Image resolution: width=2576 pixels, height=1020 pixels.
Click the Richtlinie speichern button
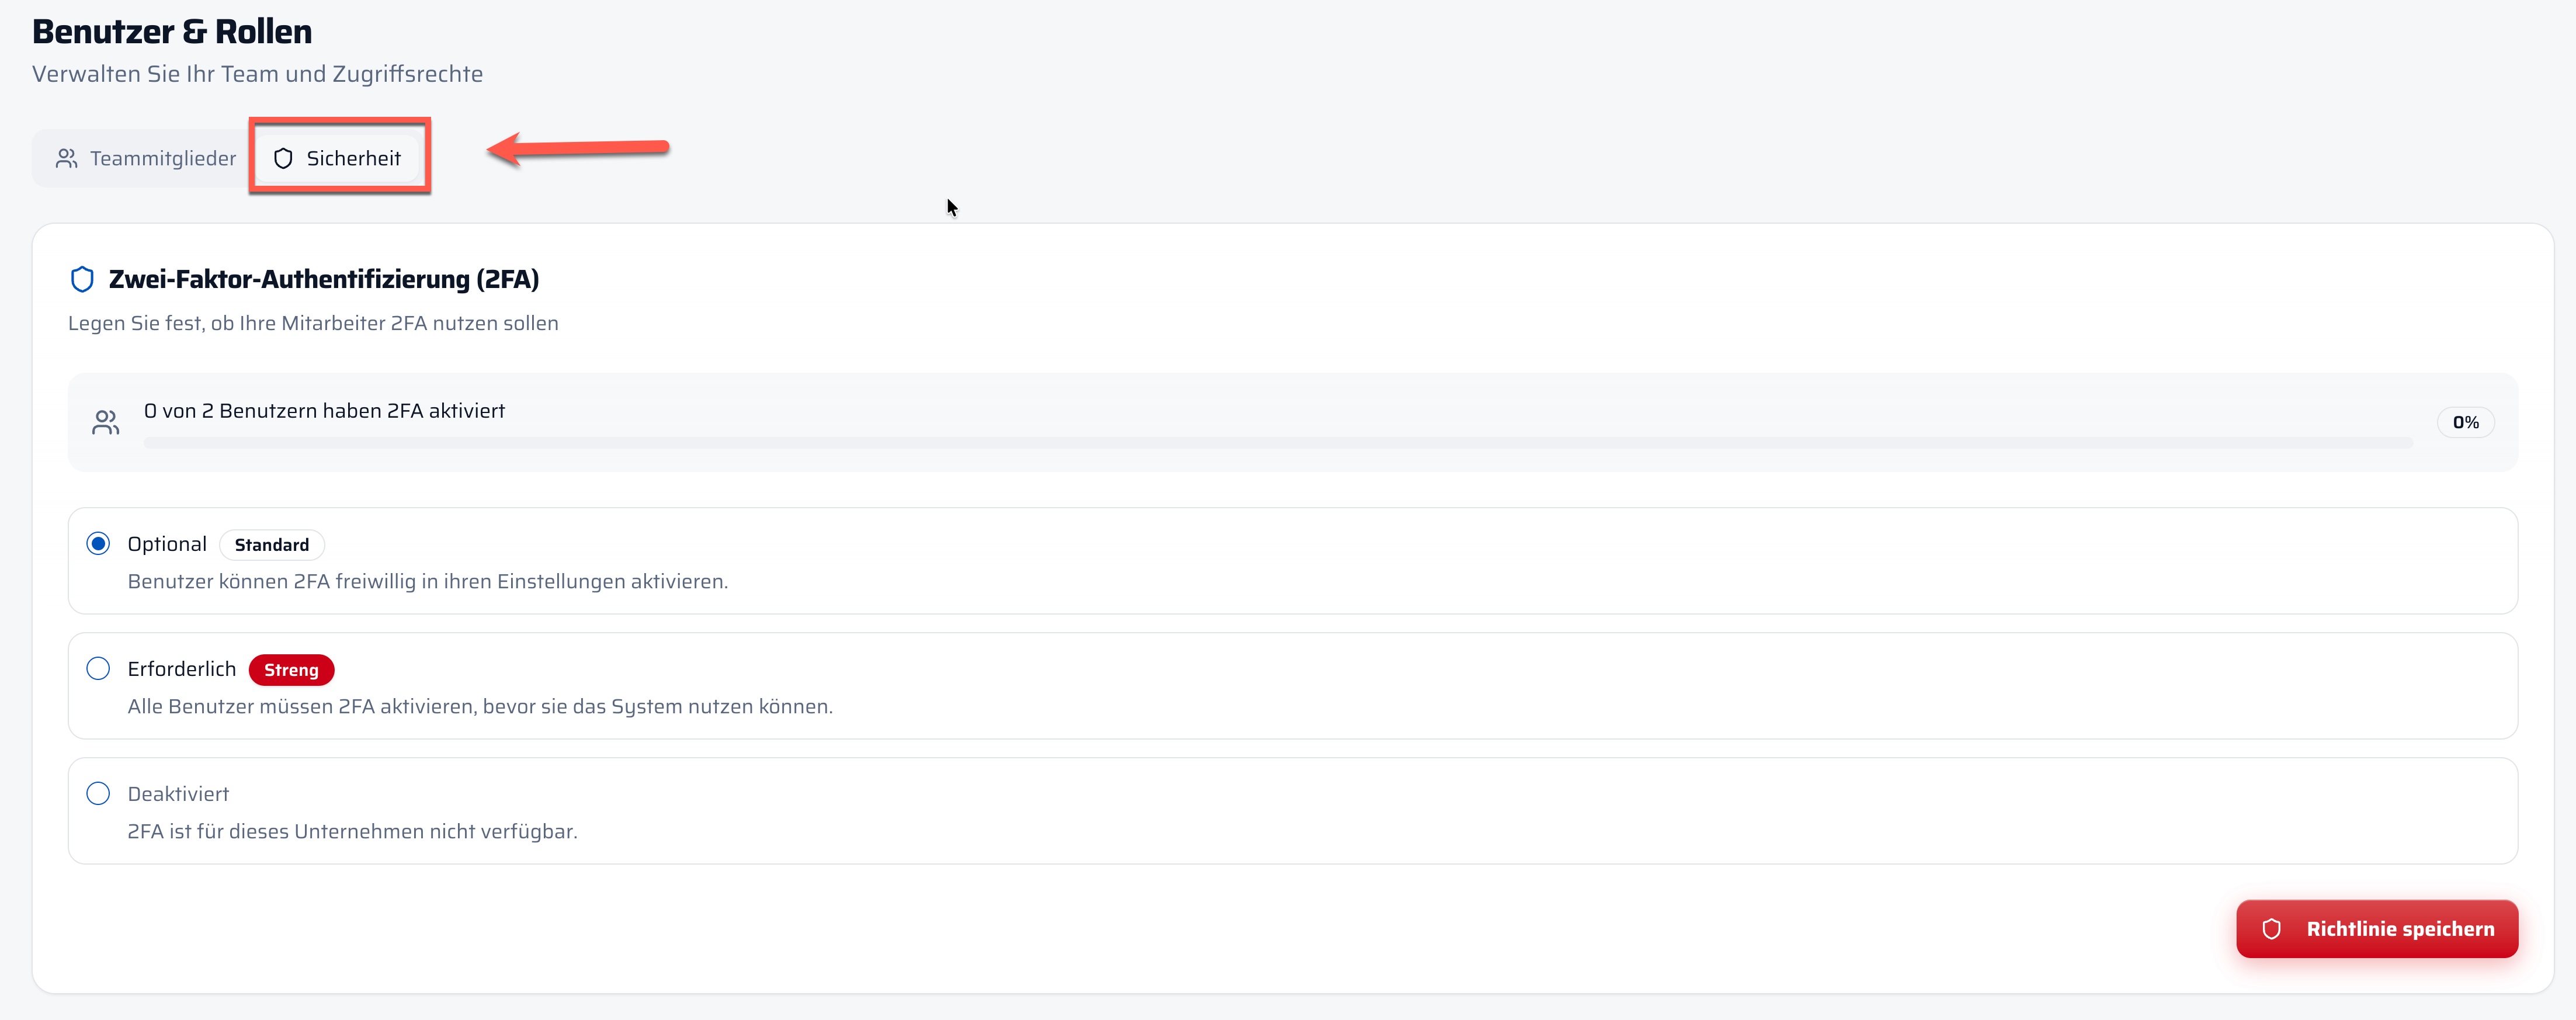[2377, 929]
